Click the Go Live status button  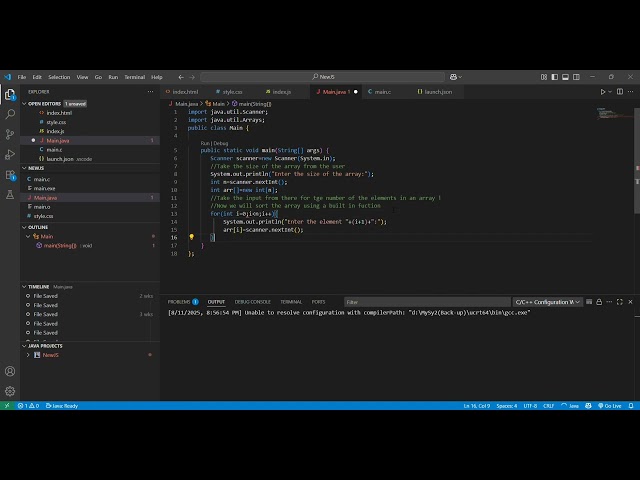coord(610,406)
